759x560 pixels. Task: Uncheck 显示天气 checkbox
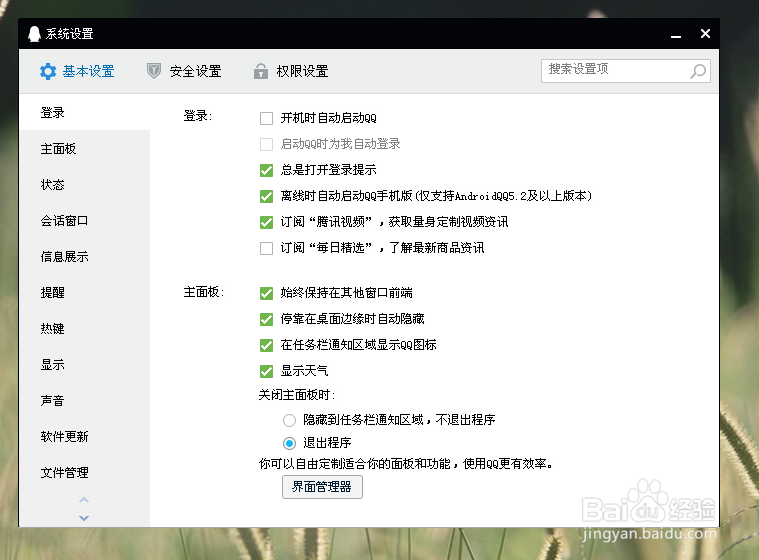(266, 371)
